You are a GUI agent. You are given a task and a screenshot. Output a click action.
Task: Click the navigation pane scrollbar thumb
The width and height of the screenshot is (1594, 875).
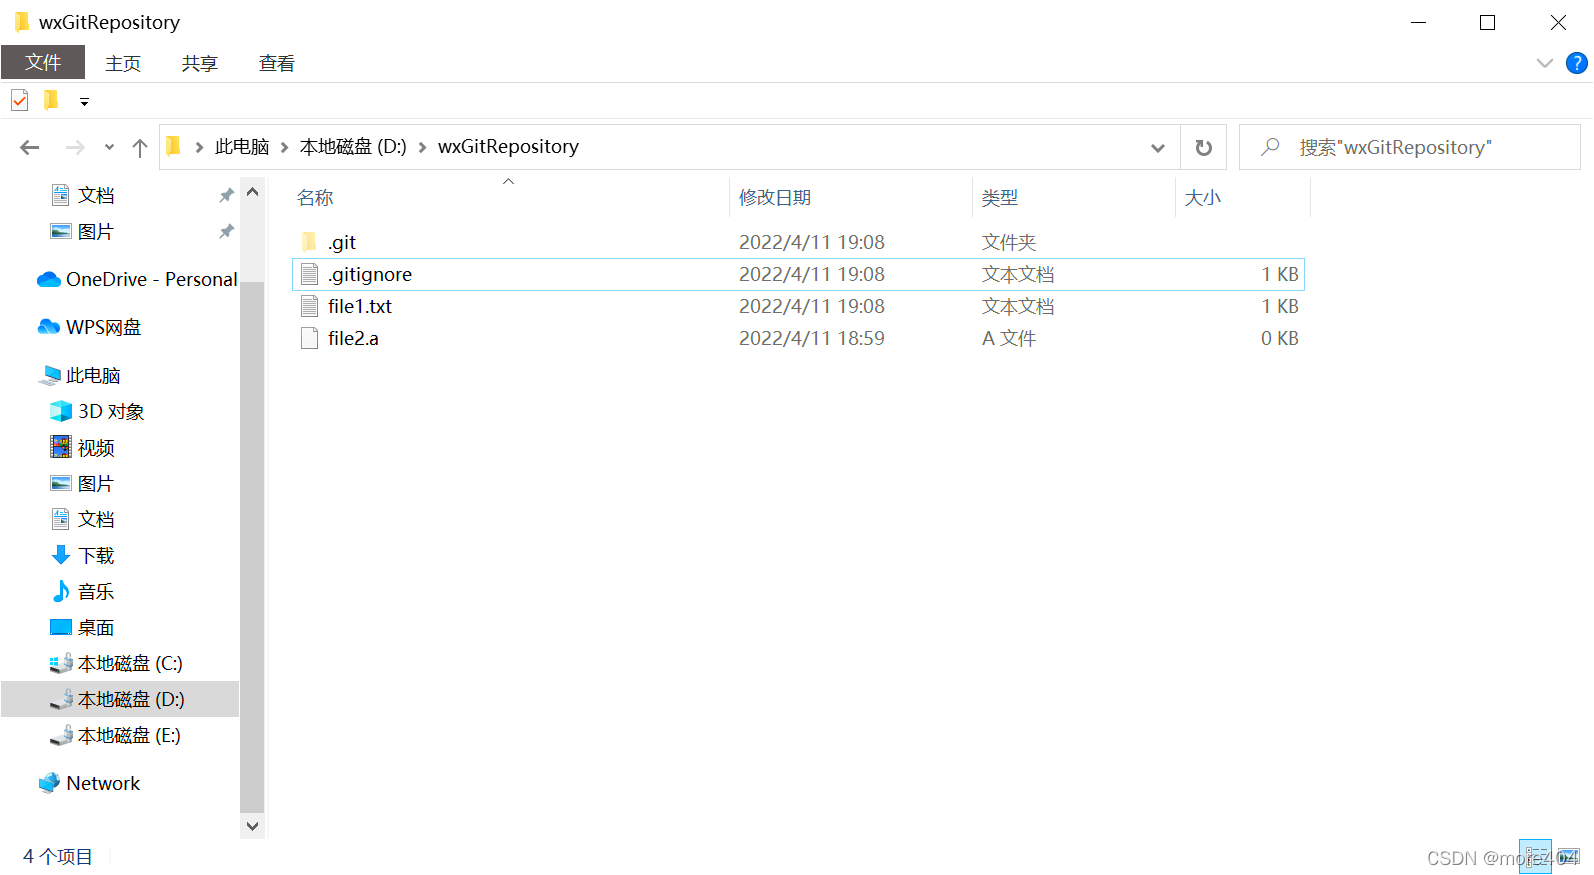tap(252, 546)
